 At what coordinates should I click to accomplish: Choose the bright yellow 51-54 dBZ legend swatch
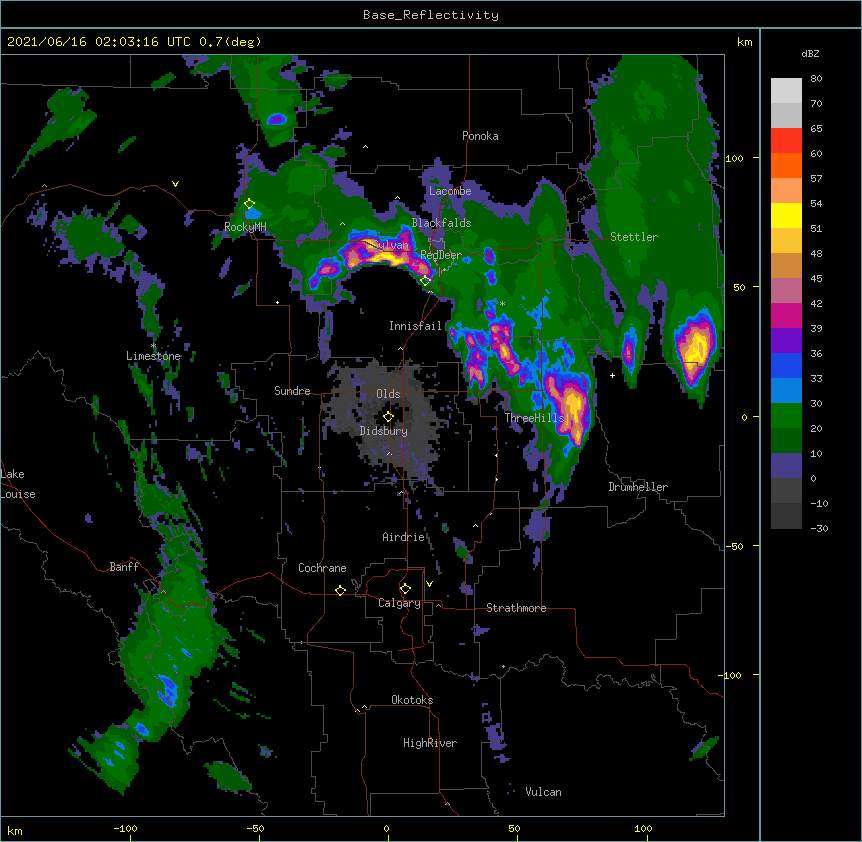pyautogui.click(x=786, y=215)
